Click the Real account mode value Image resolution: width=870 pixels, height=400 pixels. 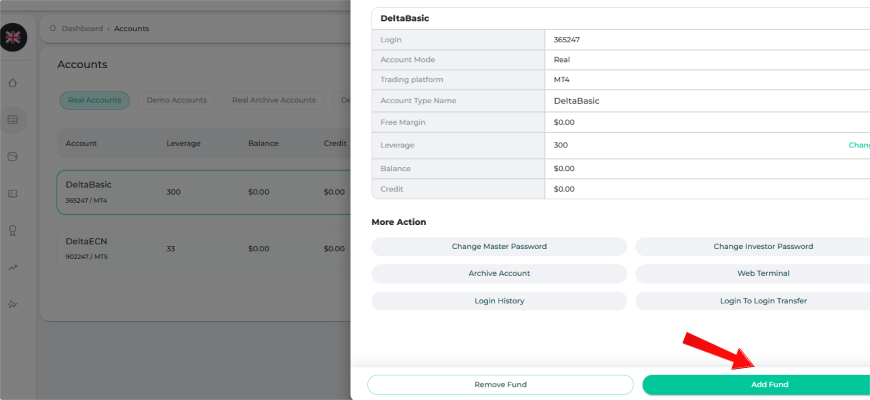tap(562, 60)
